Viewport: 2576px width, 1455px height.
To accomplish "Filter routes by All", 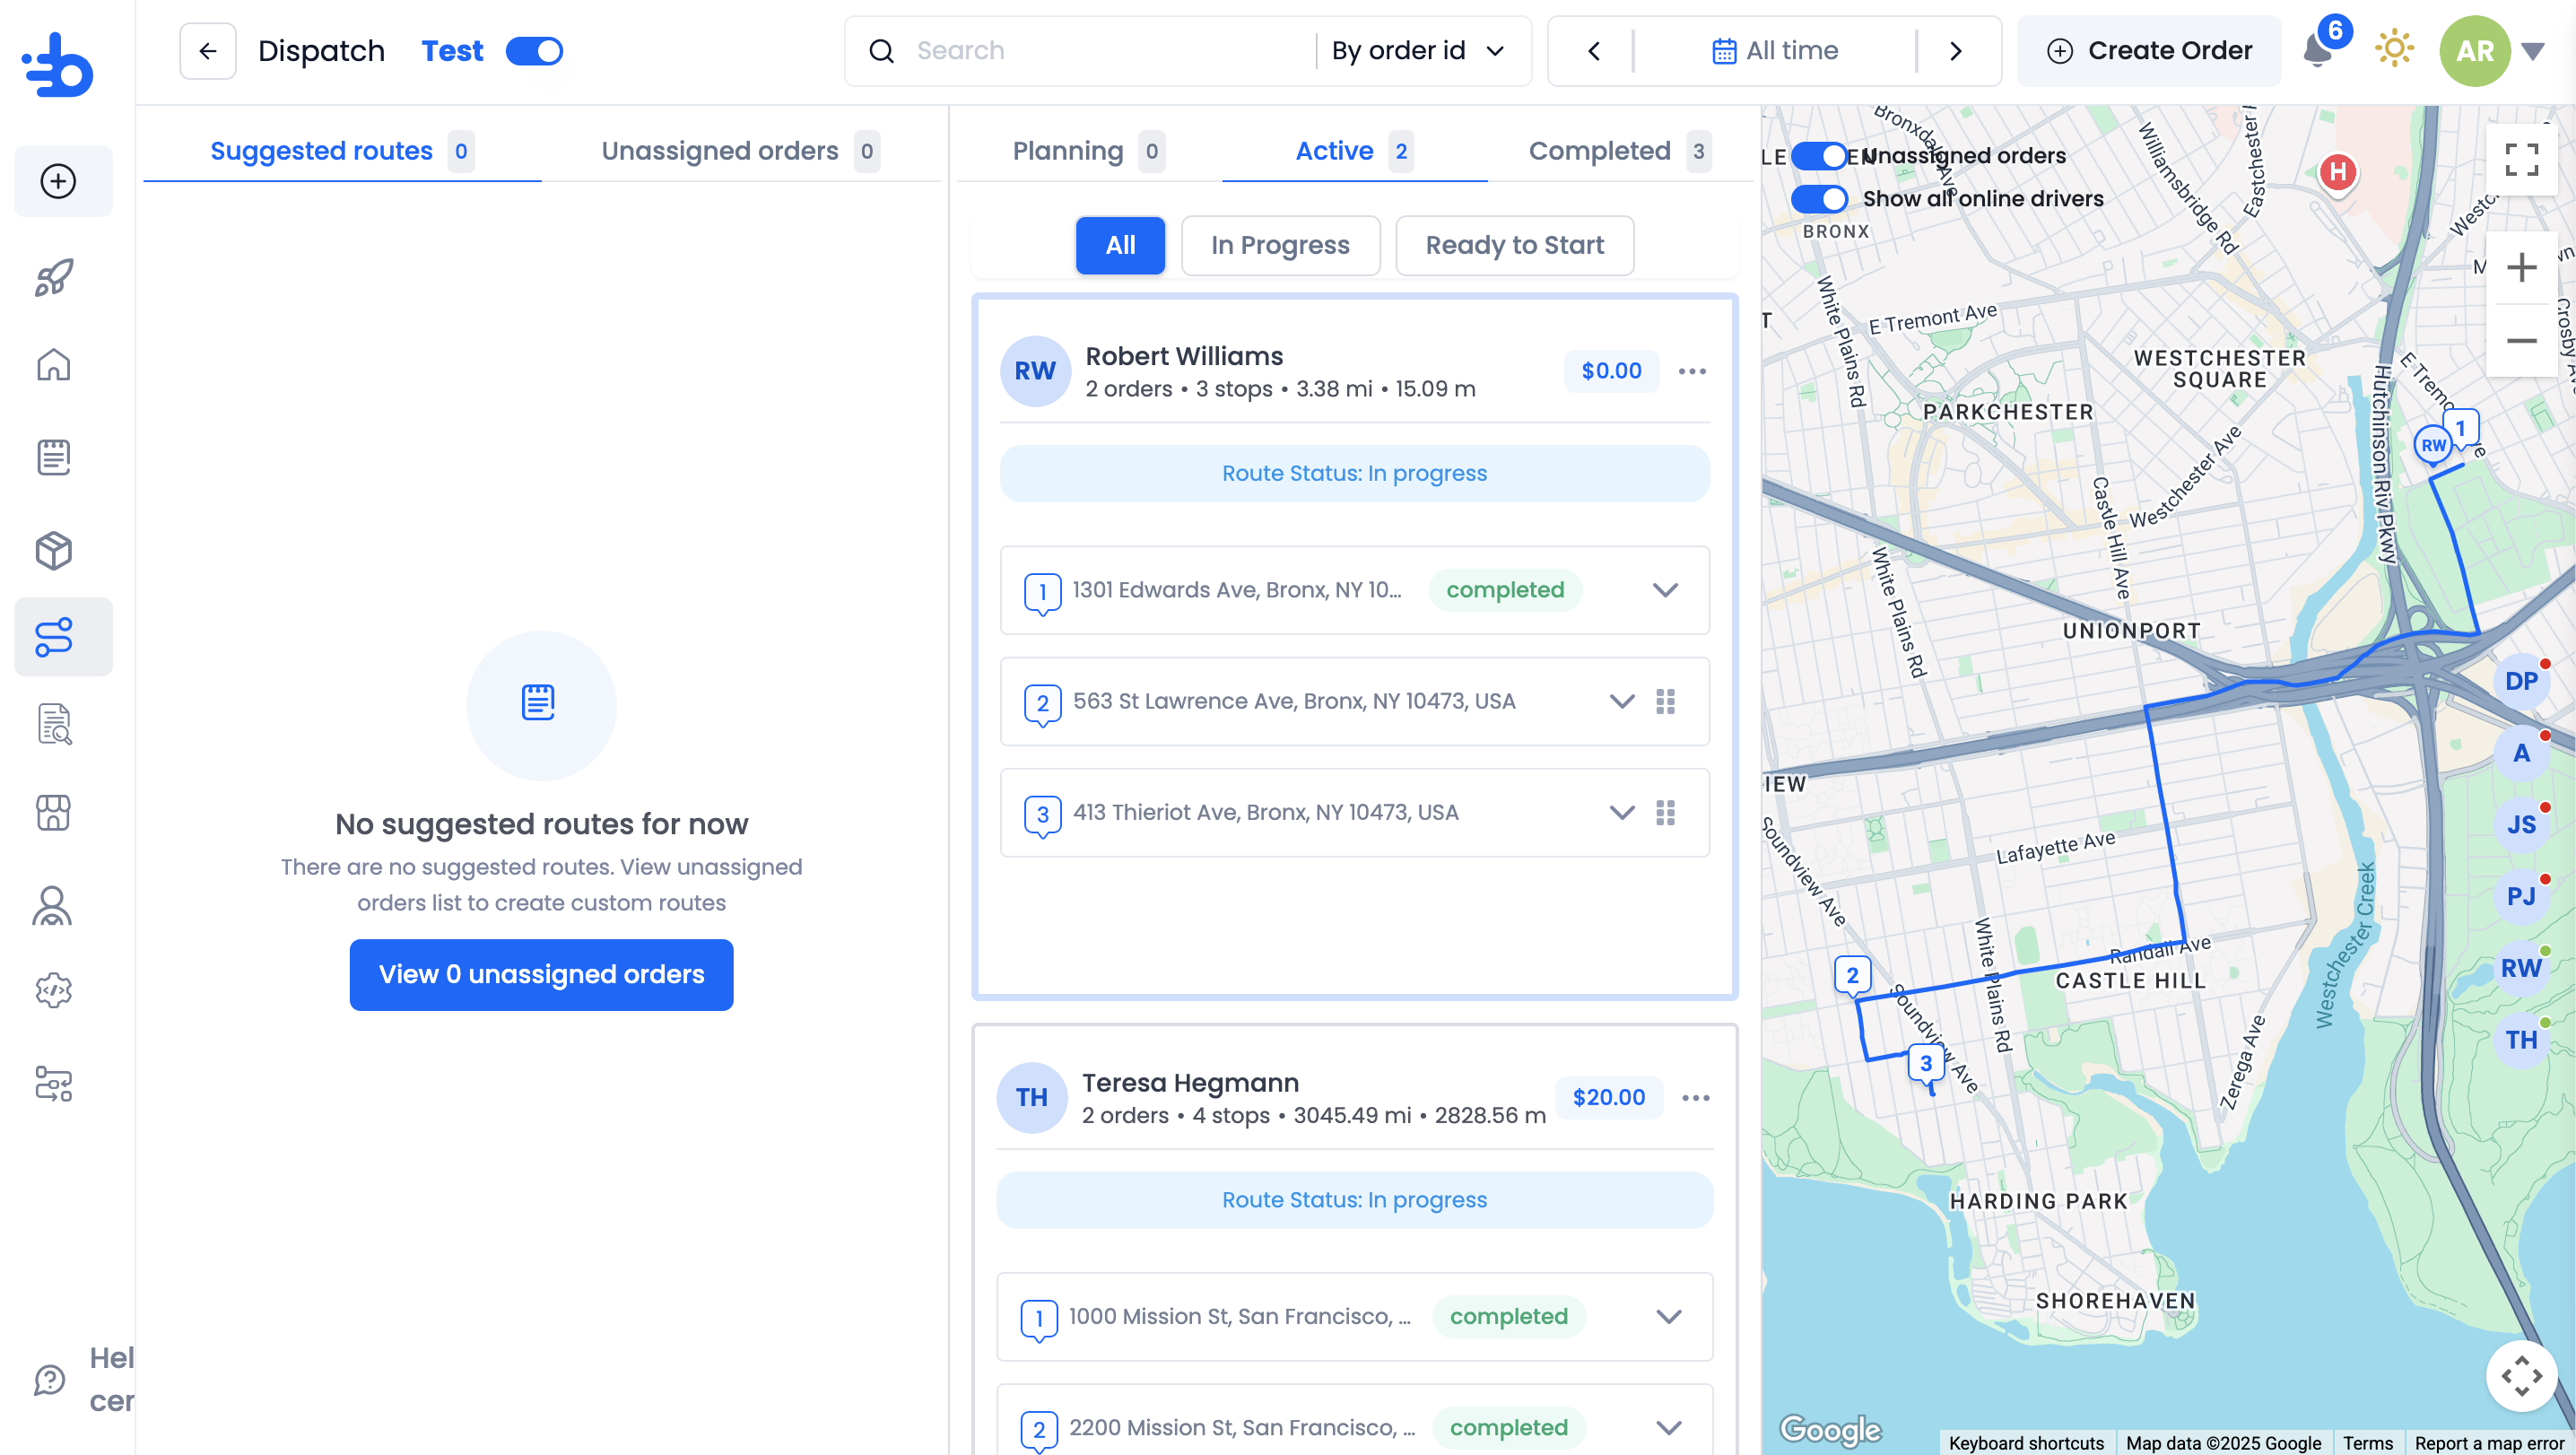I will coord(1120,245).
